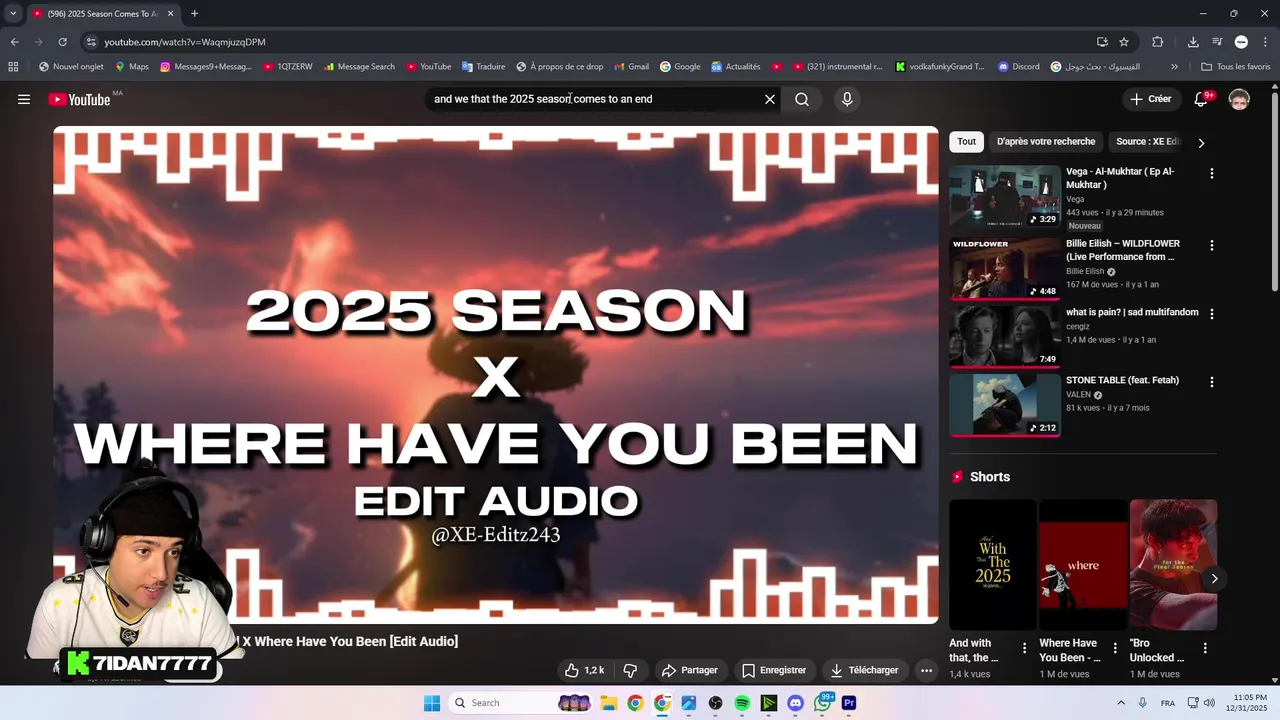This screenshot has height=720, width=1280.
Task: Open options for the Bro Unlocked Short
Action: 1204,648
